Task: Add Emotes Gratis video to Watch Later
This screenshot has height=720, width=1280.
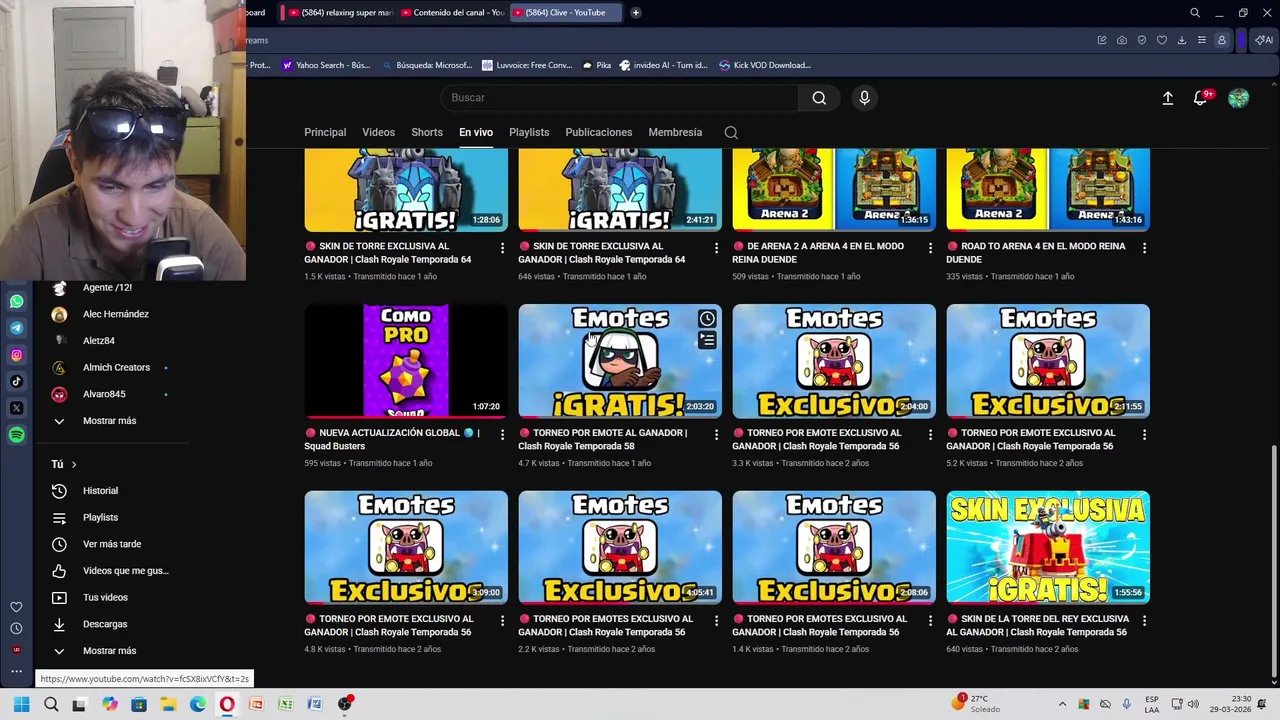Action: point(707,318)
